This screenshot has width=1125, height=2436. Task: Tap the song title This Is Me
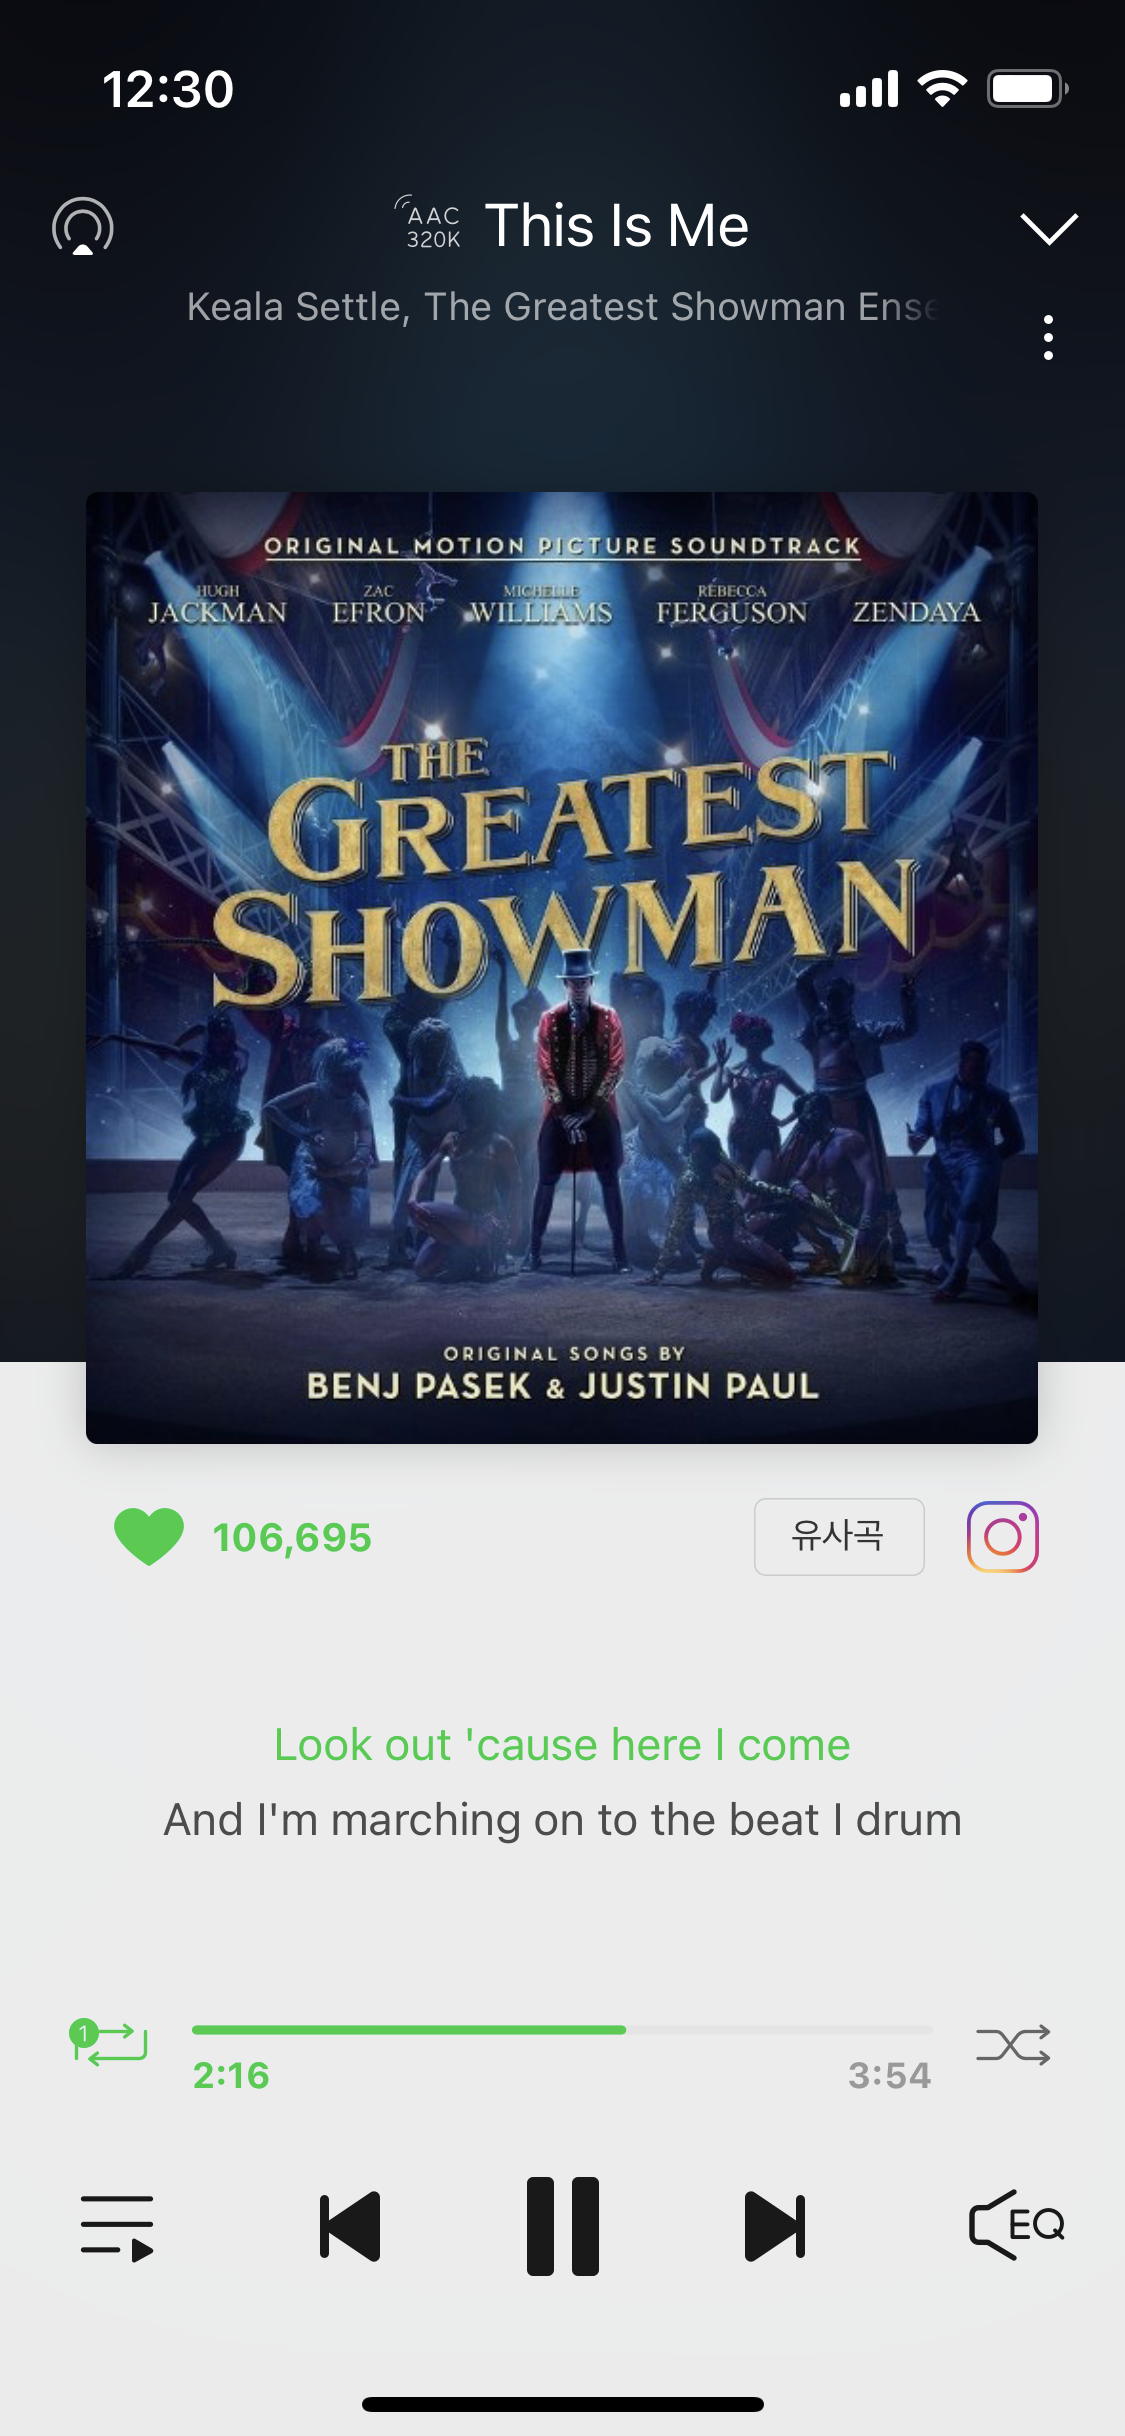617,225
